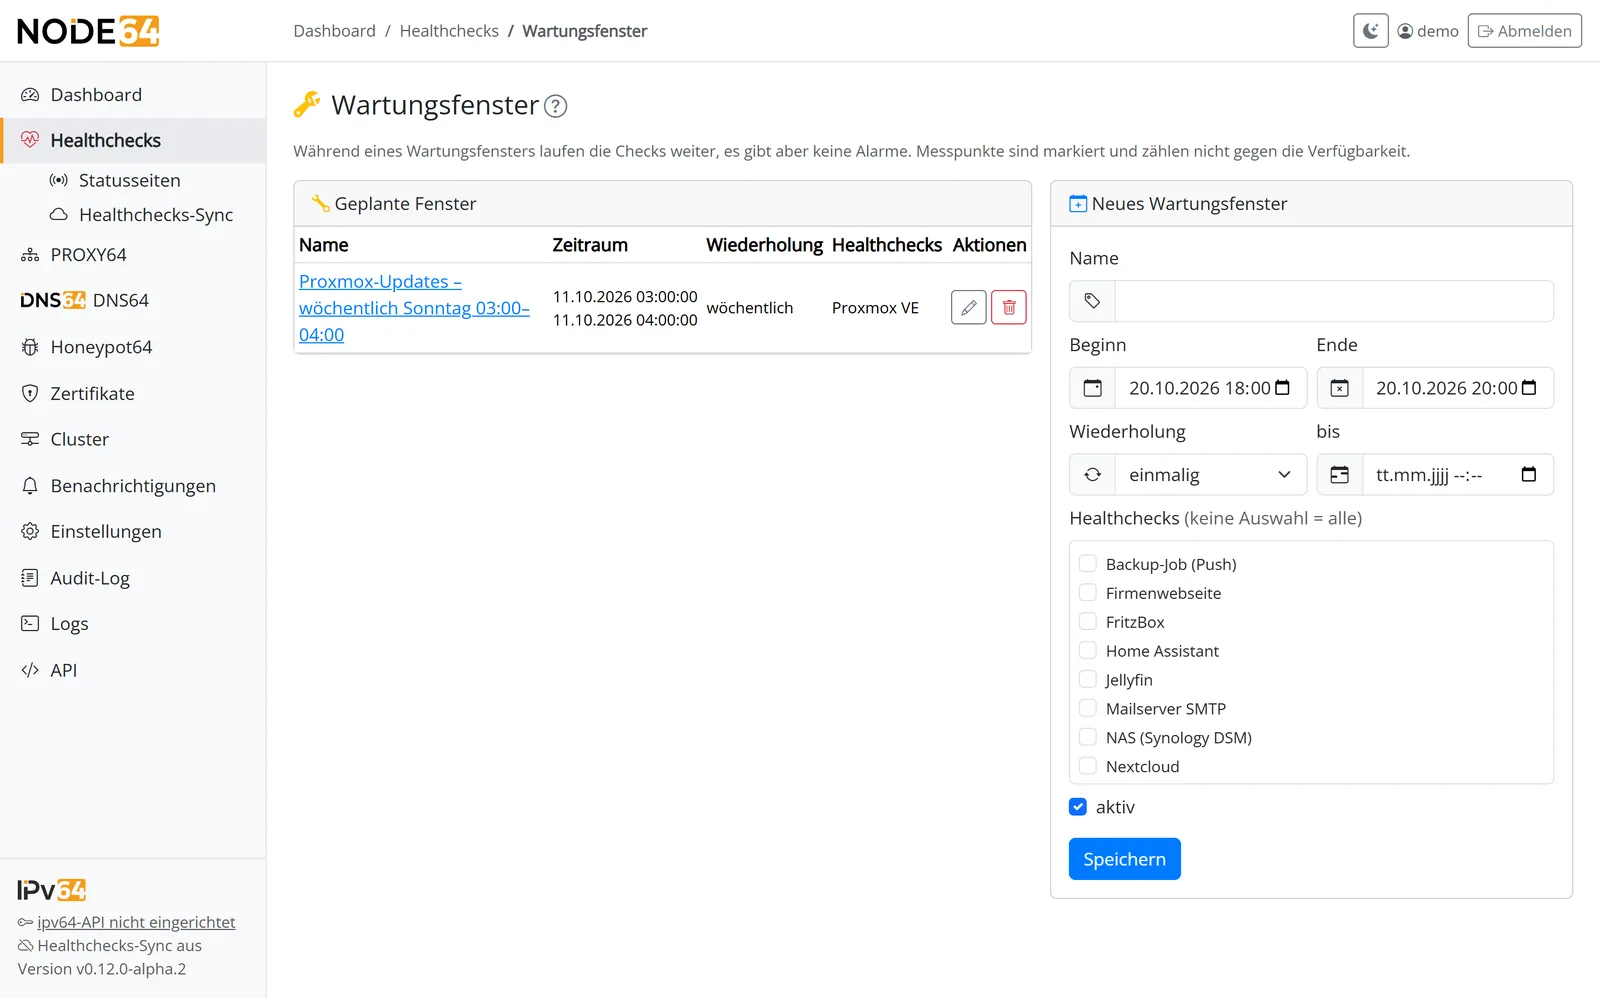Image resolution: width=1600 pixels, height=1000 pixels.
Task: Check the Mailserver SMTP checkbox
Action: (1088, 709)
